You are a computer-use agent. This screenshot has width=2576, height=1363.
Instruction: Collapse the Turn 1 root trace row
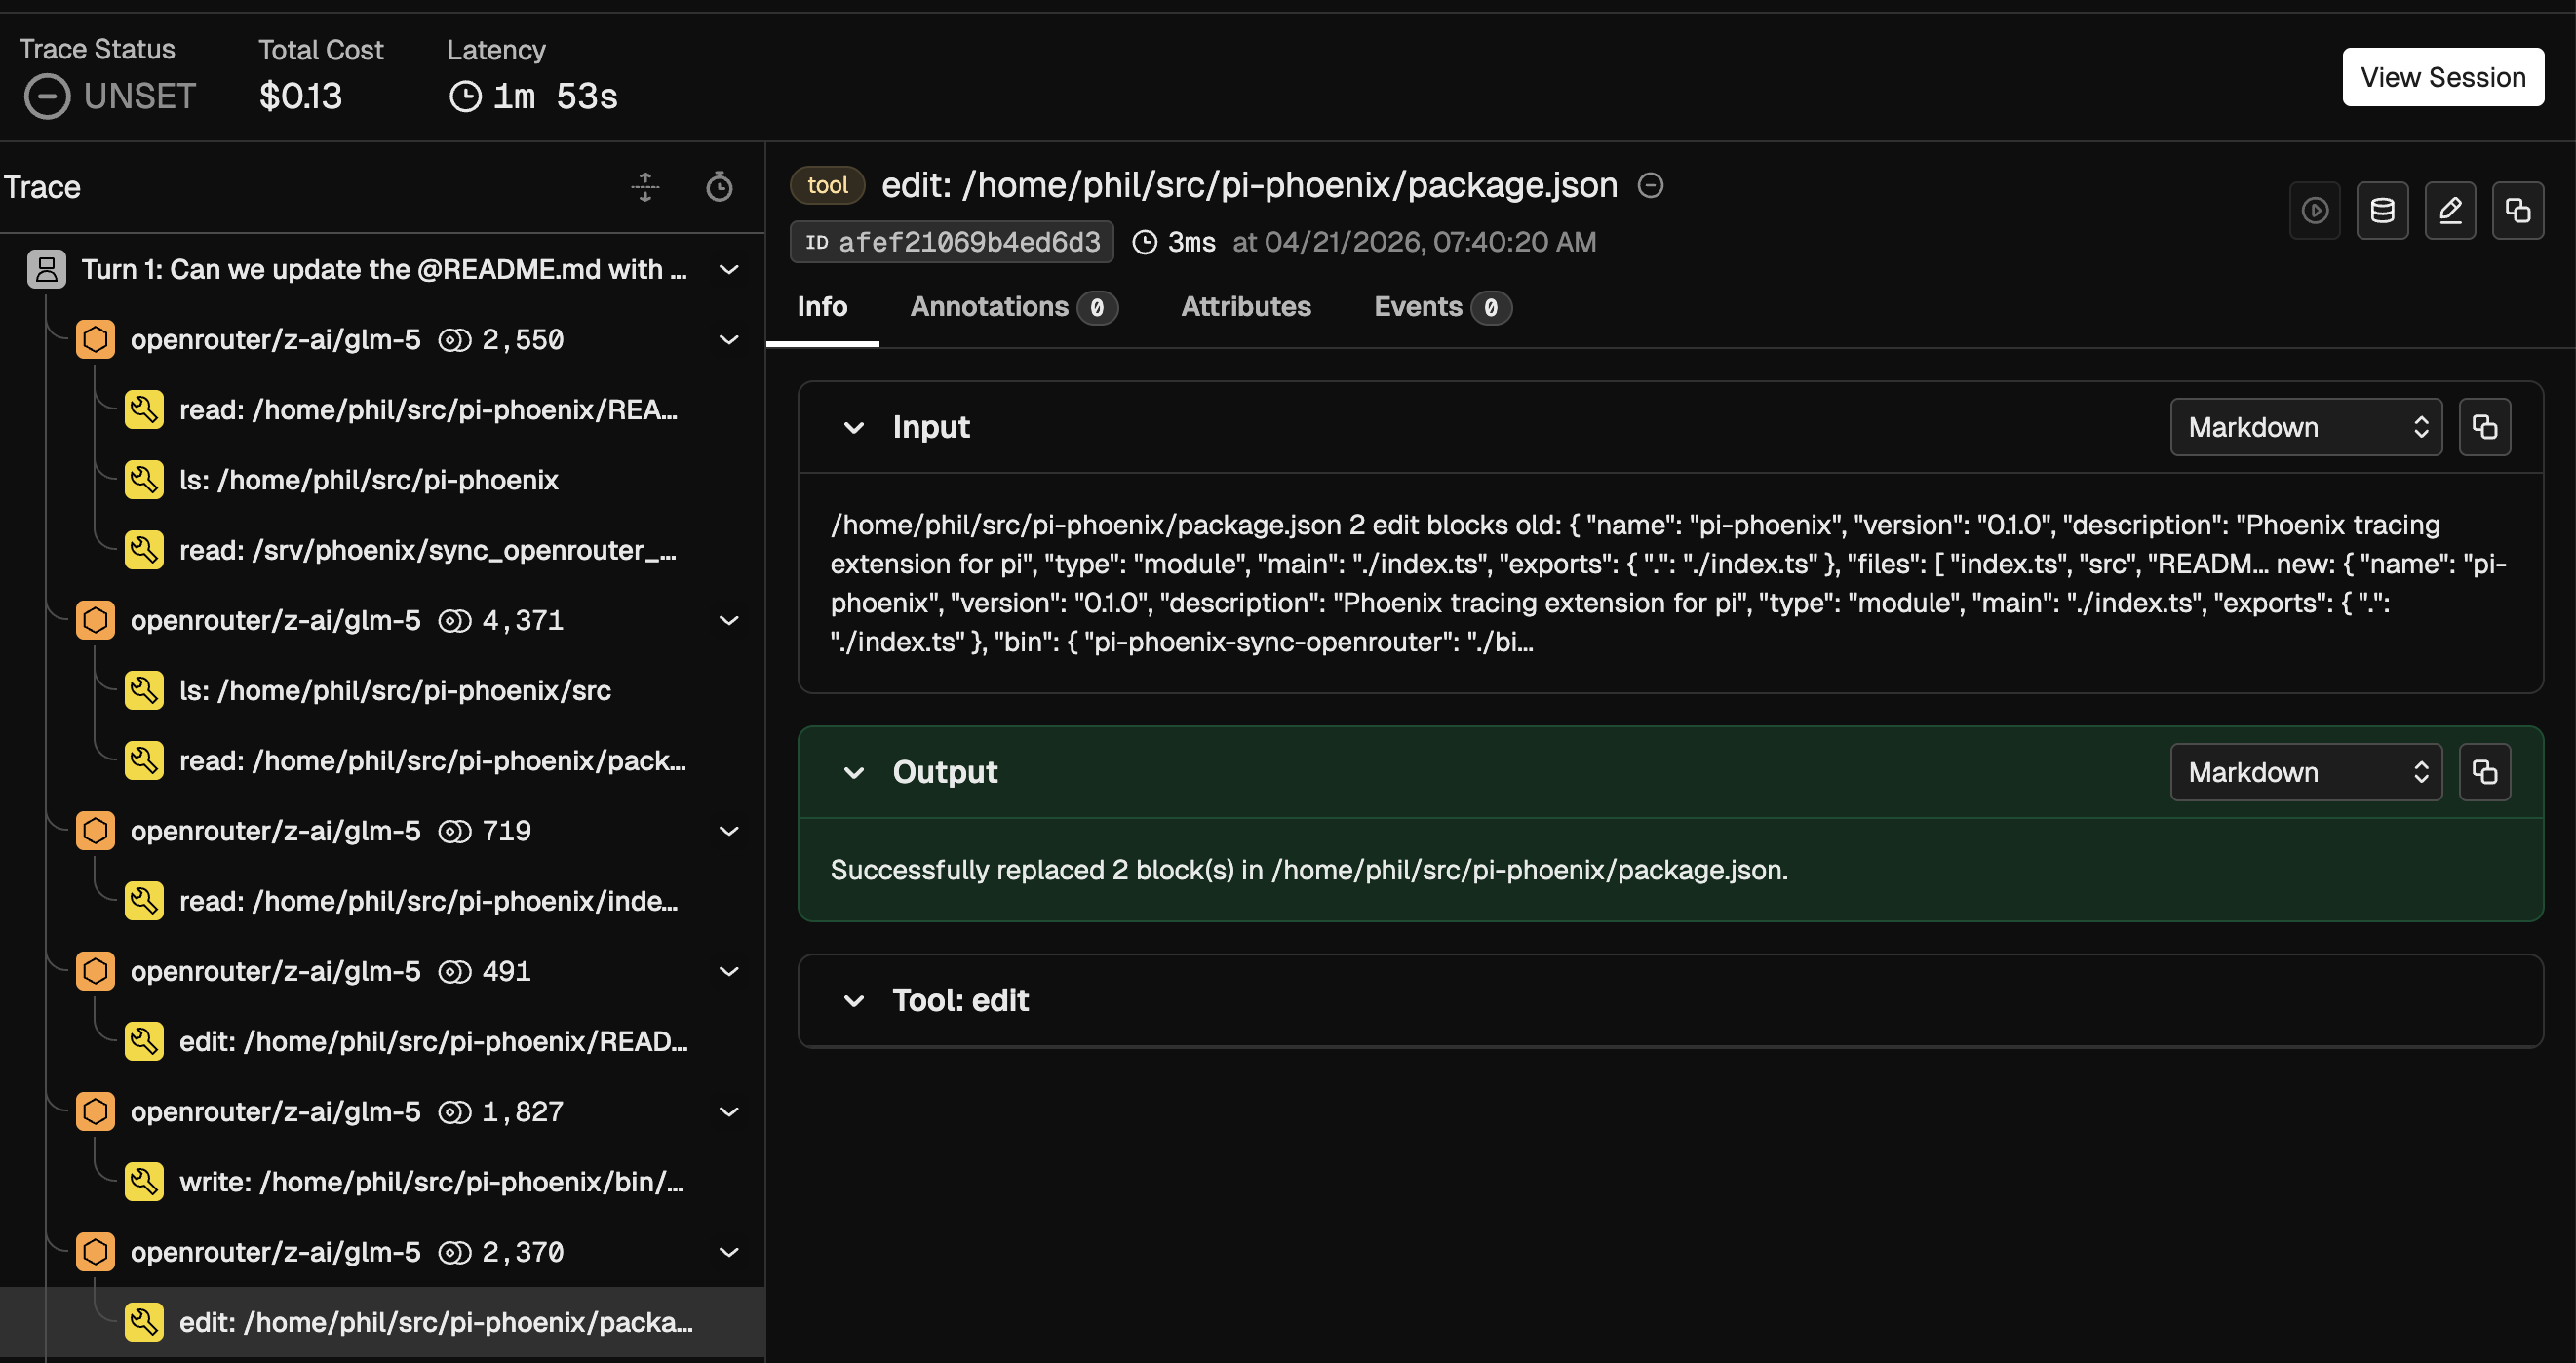[729, 270]
